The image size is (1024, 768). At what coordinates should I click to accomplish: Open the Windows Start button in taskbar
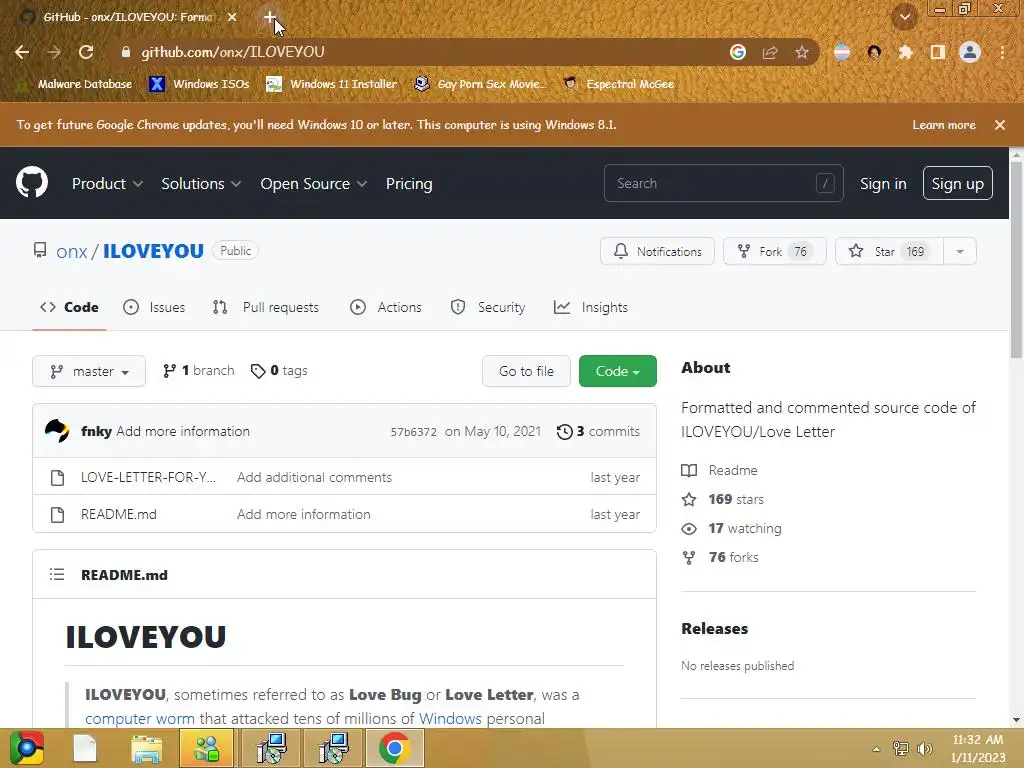click(26, 748)
